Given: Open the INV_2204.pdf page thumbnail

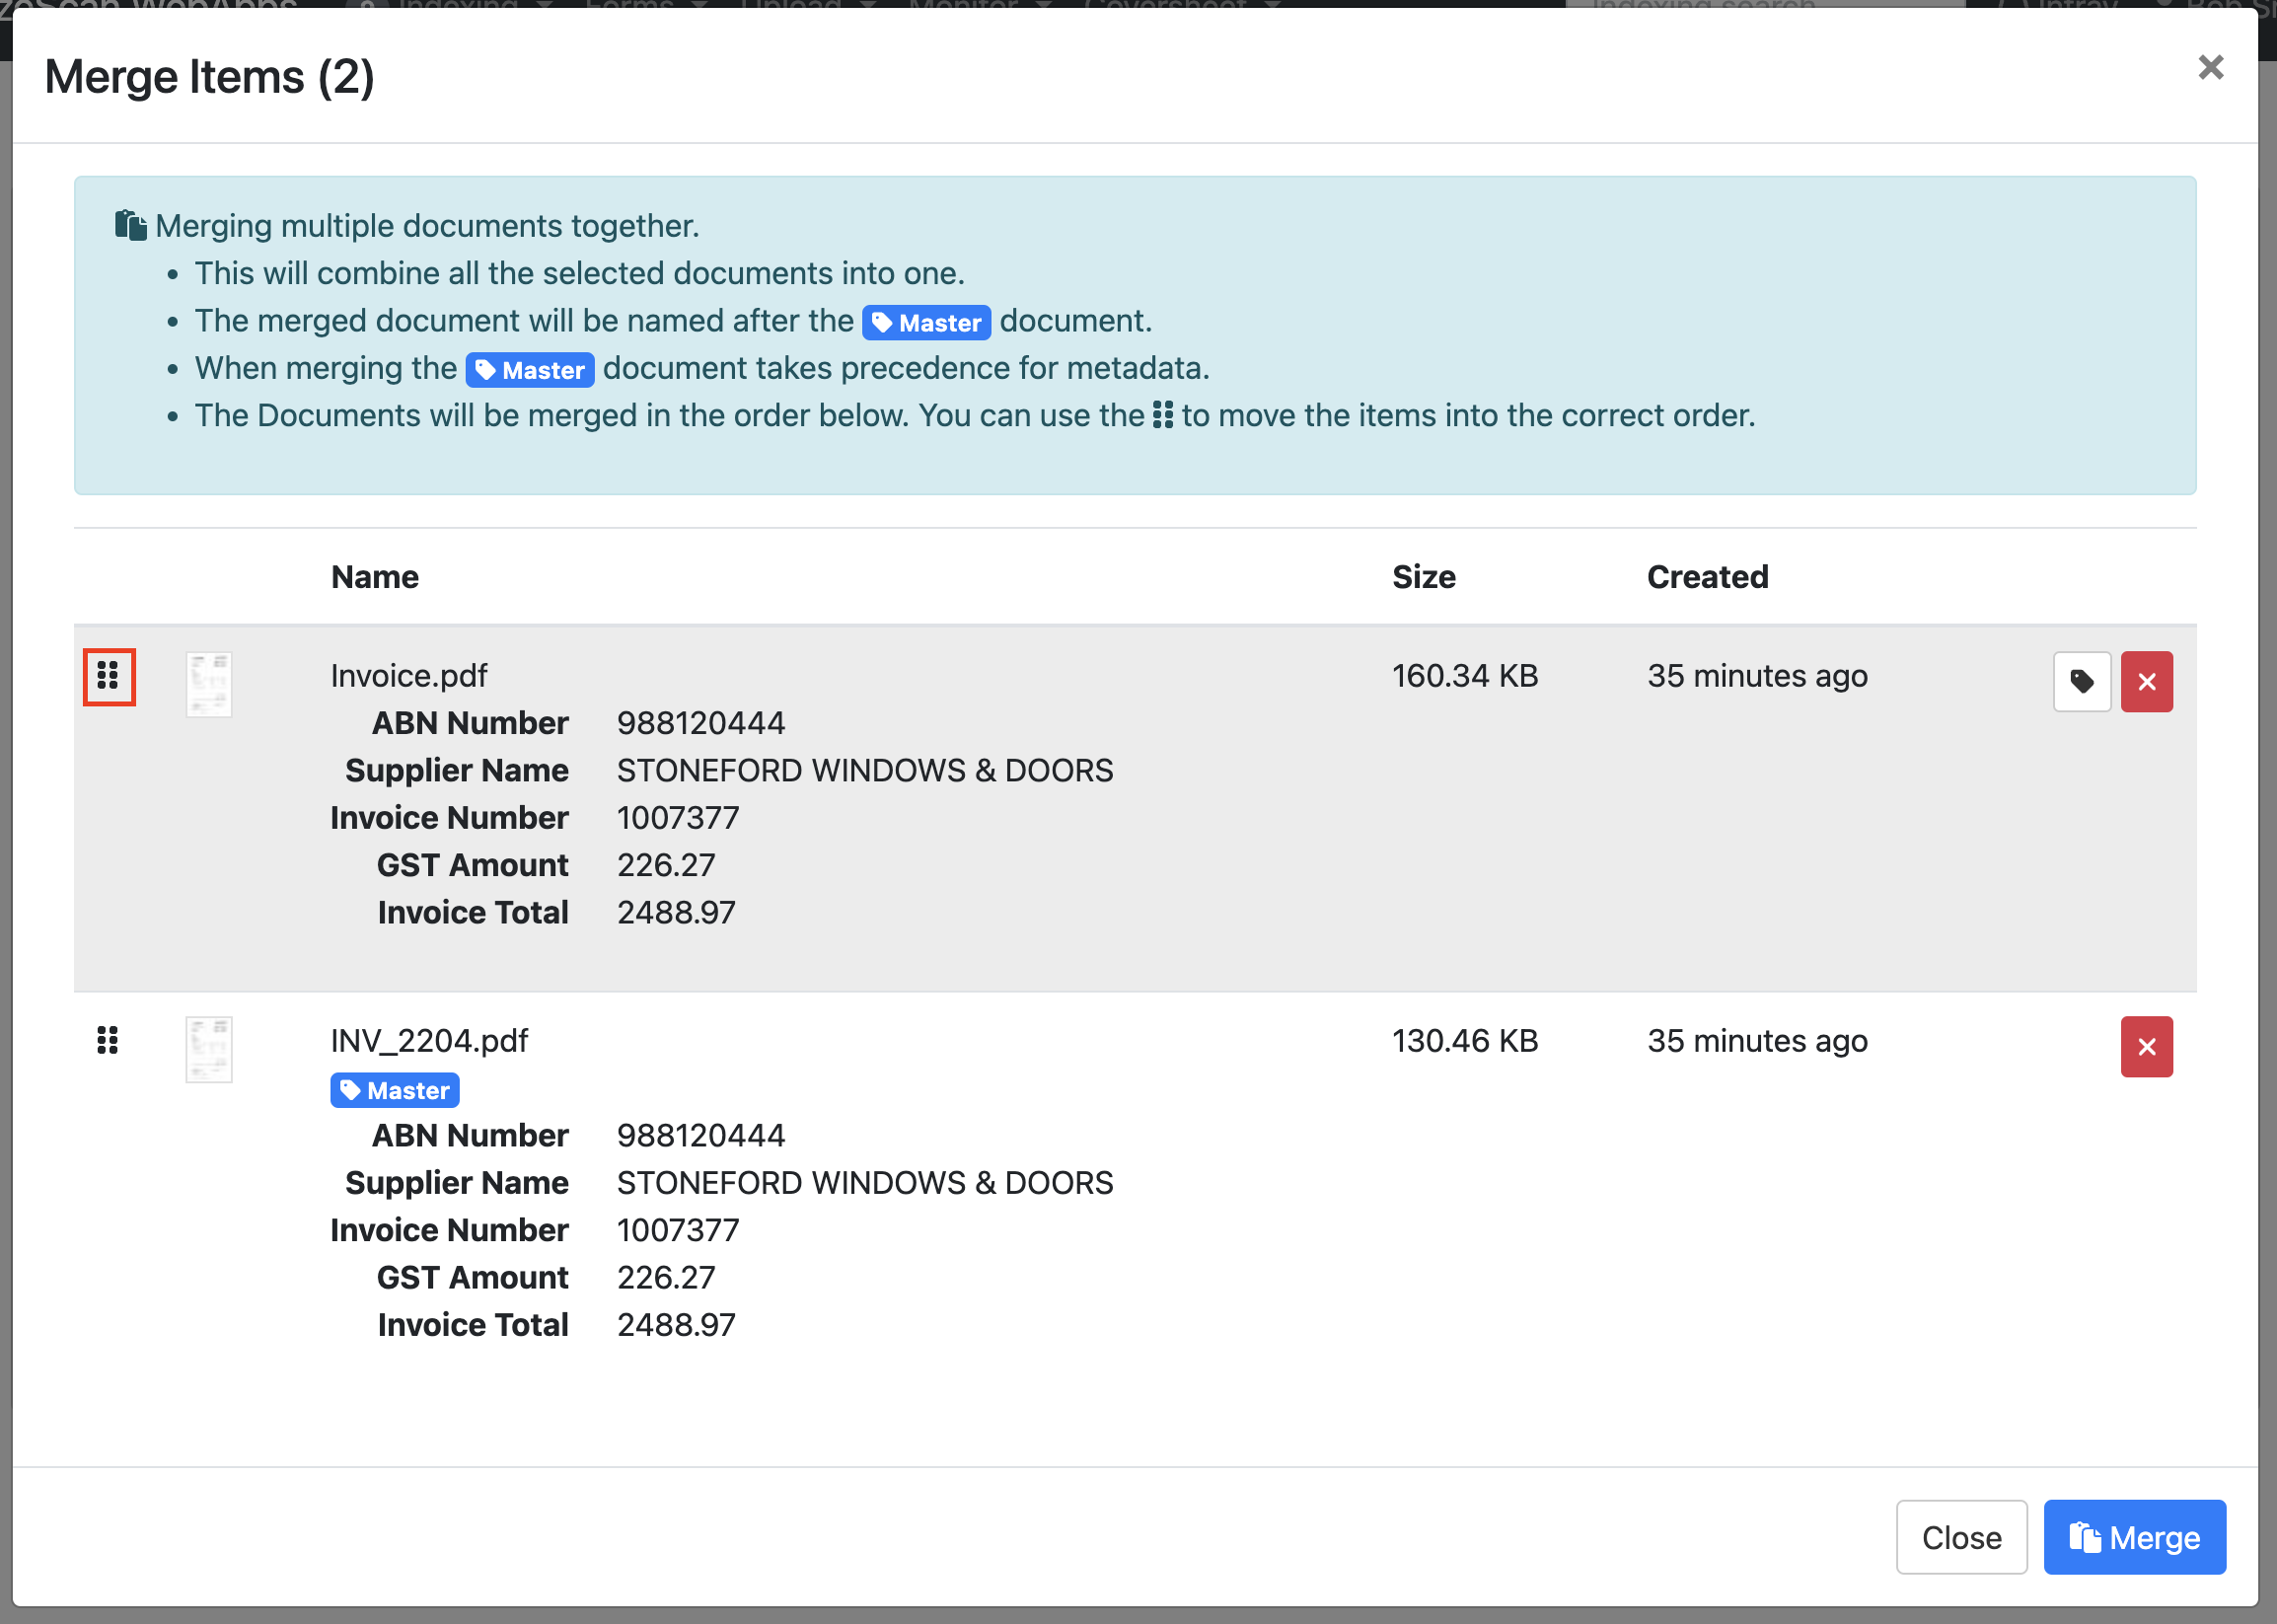Looking at the screenshot, I should (x=209, y=1050).
